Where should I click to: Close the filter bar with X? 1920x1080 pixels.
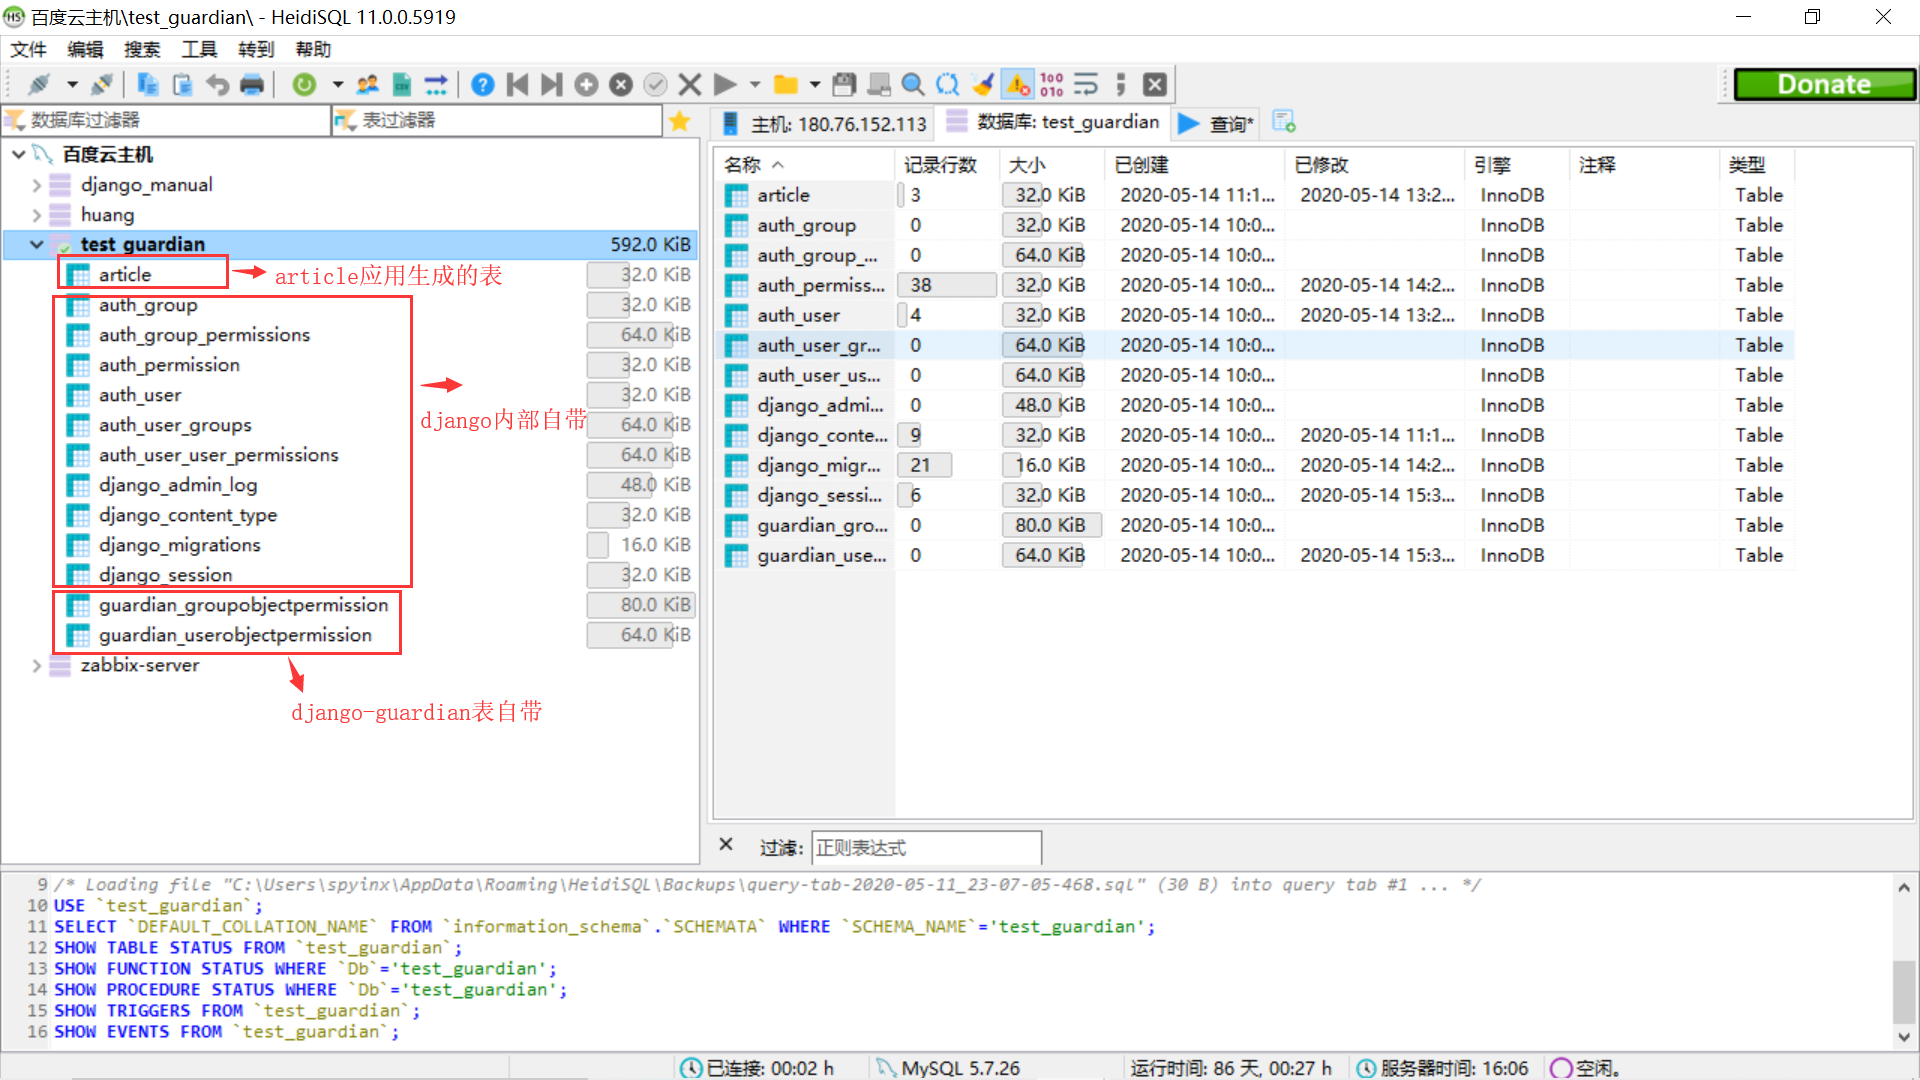[x=726, y=844]
